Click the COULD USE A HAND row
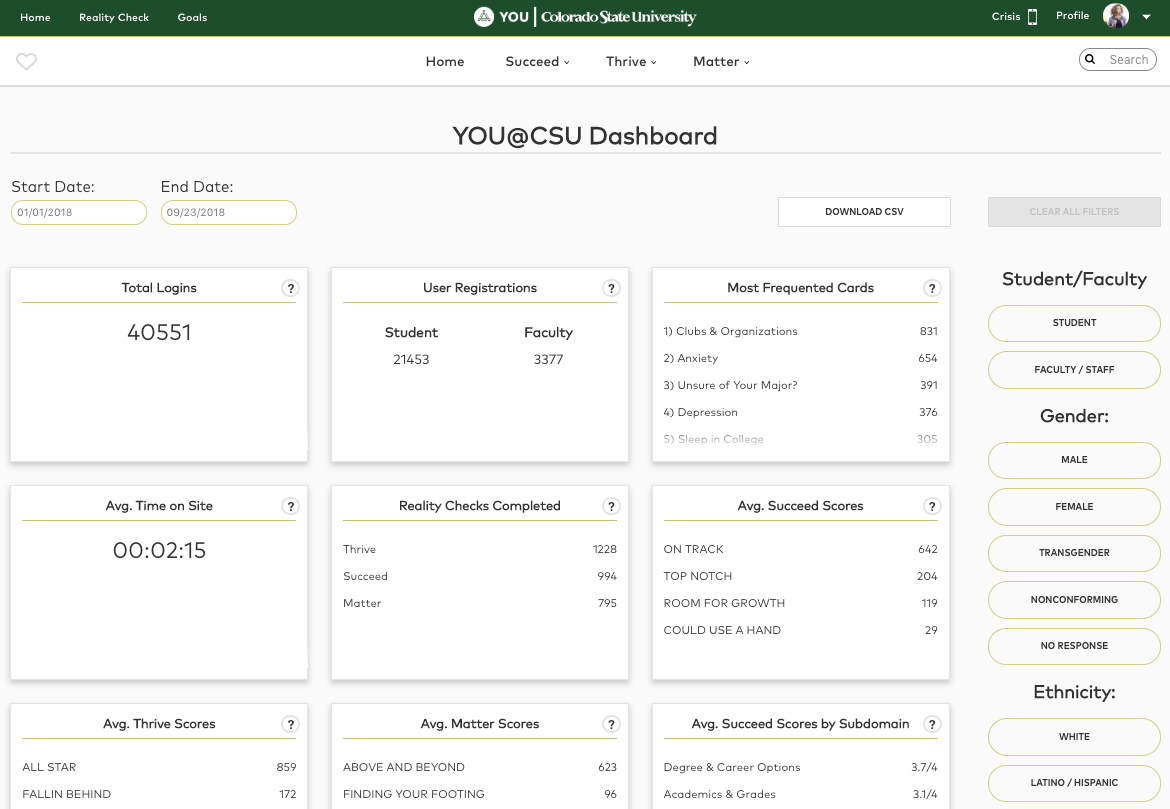The height and width of the screenshot is (809, 1170). pos(801,630)
